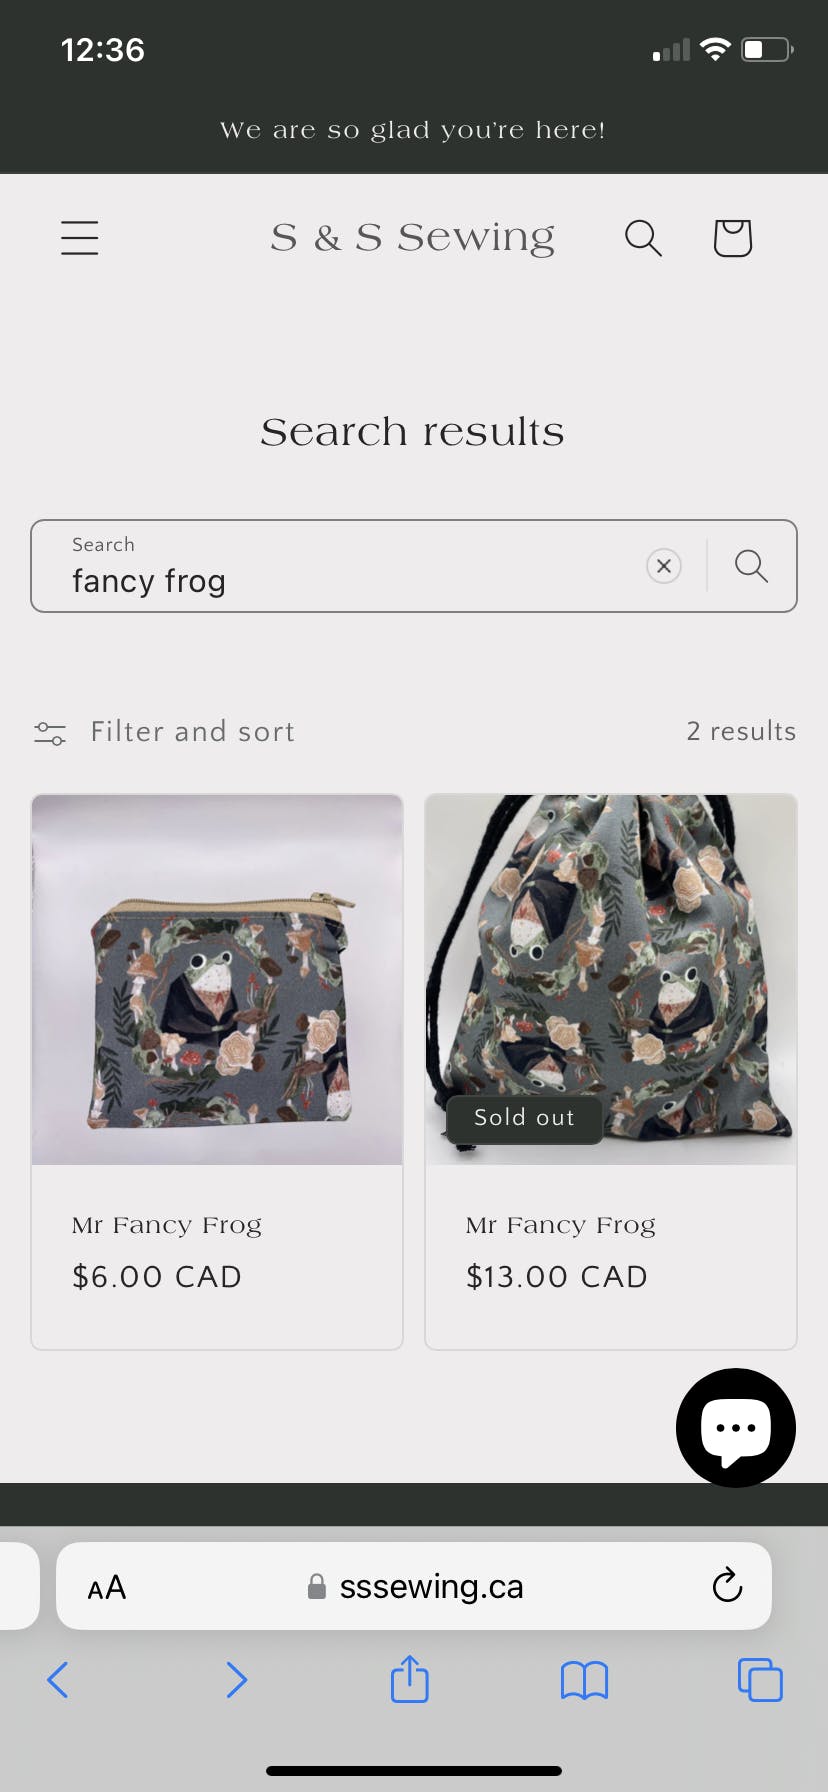
Task: Open the shopping cart bag icon
Action: [732, 238]
